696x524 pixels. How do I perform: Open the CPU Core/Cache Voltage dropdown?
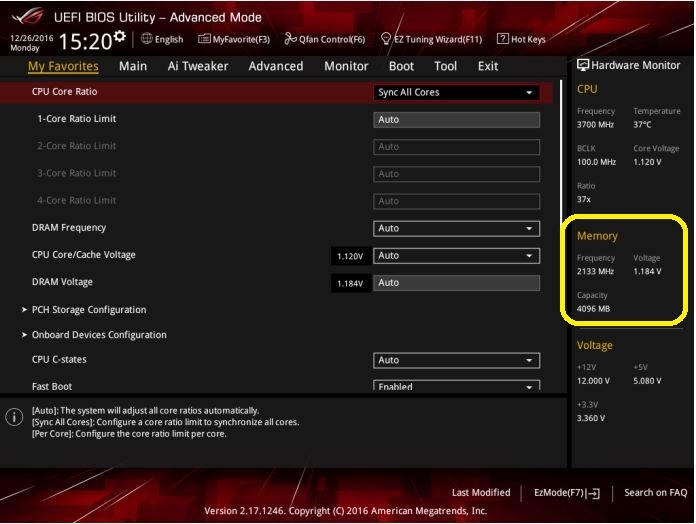coord(456,256)
